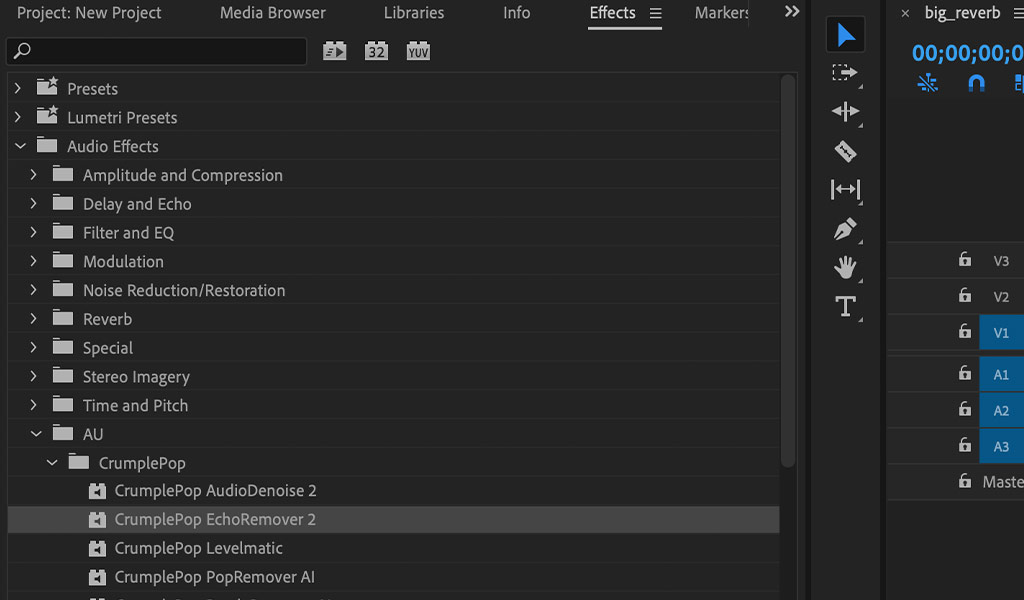Toggle track lock for A2
1024x600 pixels.
click(965, 409)
